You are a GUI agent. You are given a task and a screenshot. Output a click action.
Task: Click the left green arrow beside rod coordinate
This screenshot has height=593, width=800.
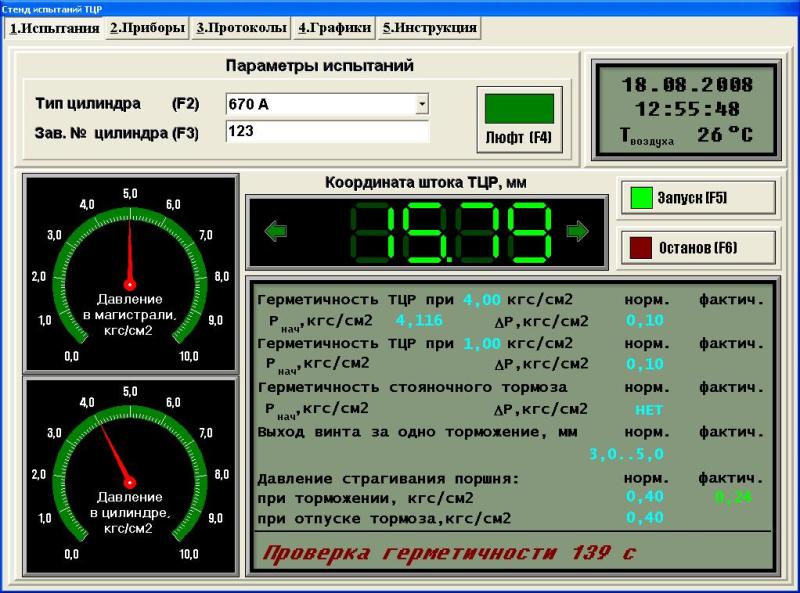click(276, 232)
